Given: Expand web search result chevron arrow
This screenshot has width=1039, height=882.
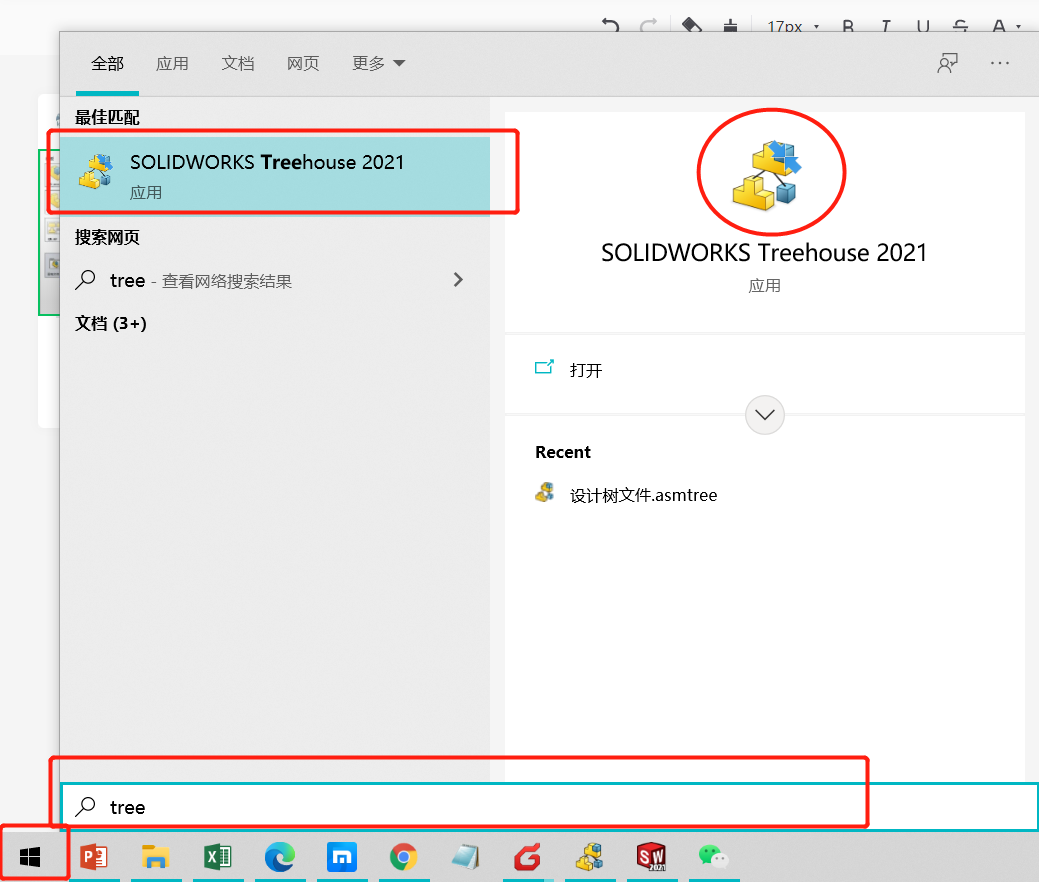Looking at the screenshot, I should point(458,280).
